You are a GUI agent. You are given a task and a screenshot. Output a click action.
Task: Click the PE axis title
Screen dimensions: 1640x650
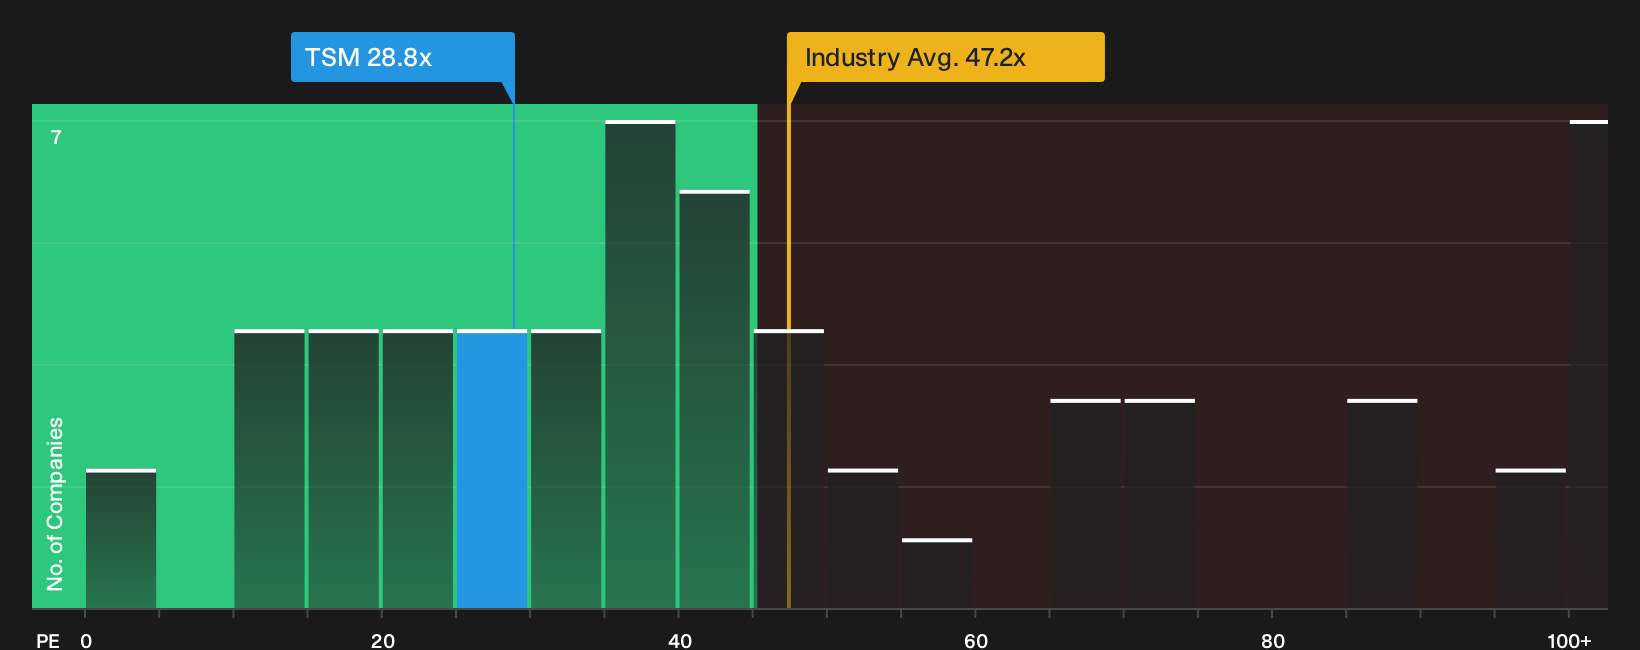pos(48,640)
